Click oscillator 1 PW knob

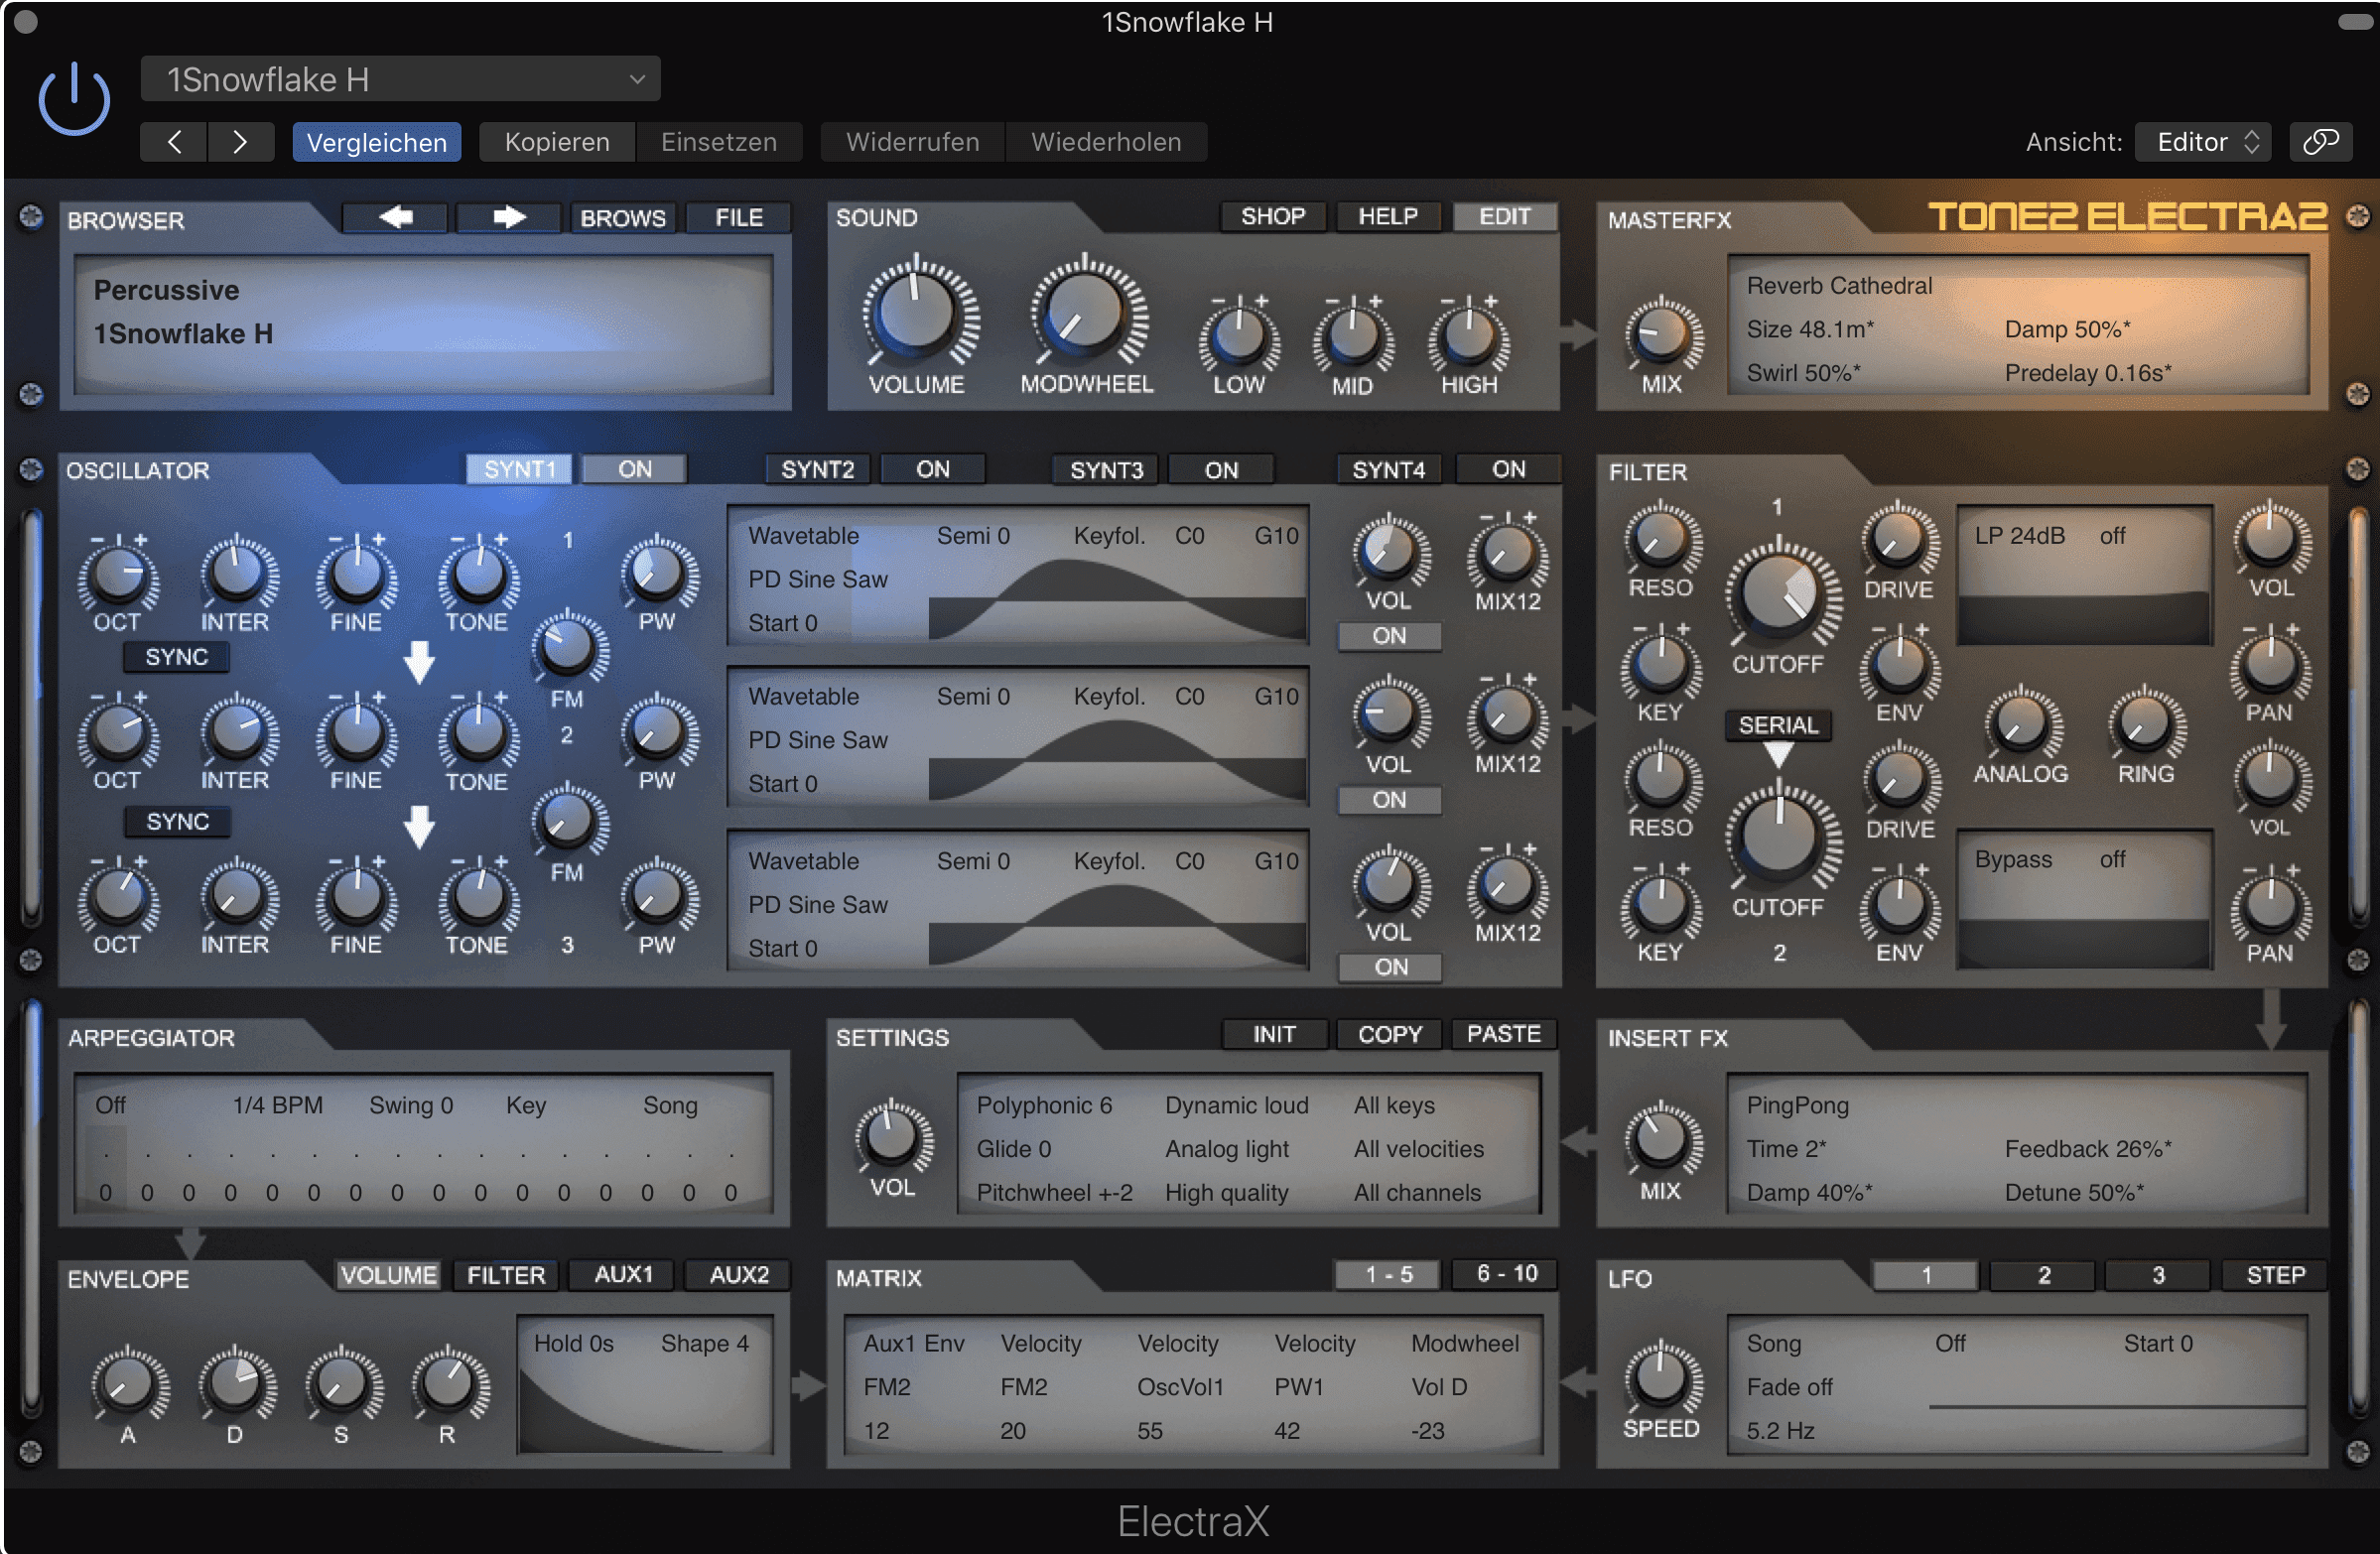[657, 573]
